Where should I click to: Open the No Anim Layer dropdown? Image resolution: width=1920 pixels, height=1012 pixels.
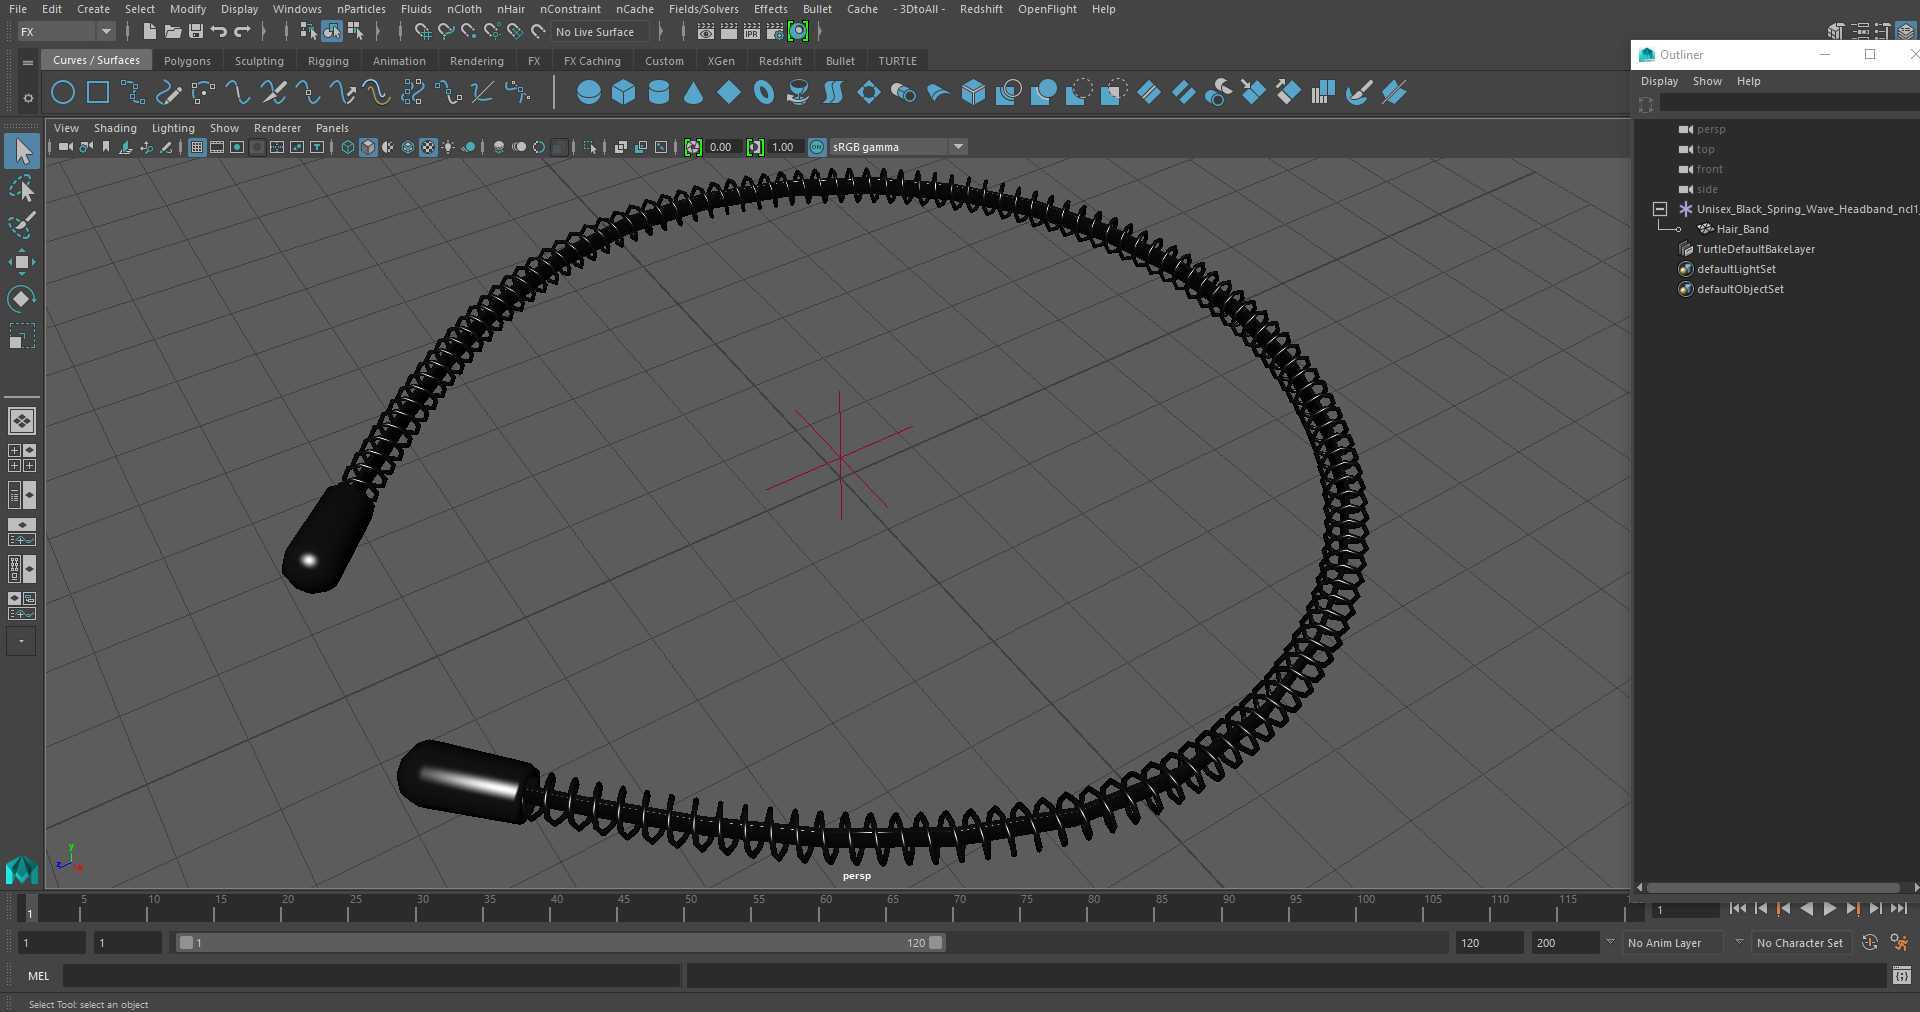click(x=1673, y=942)
